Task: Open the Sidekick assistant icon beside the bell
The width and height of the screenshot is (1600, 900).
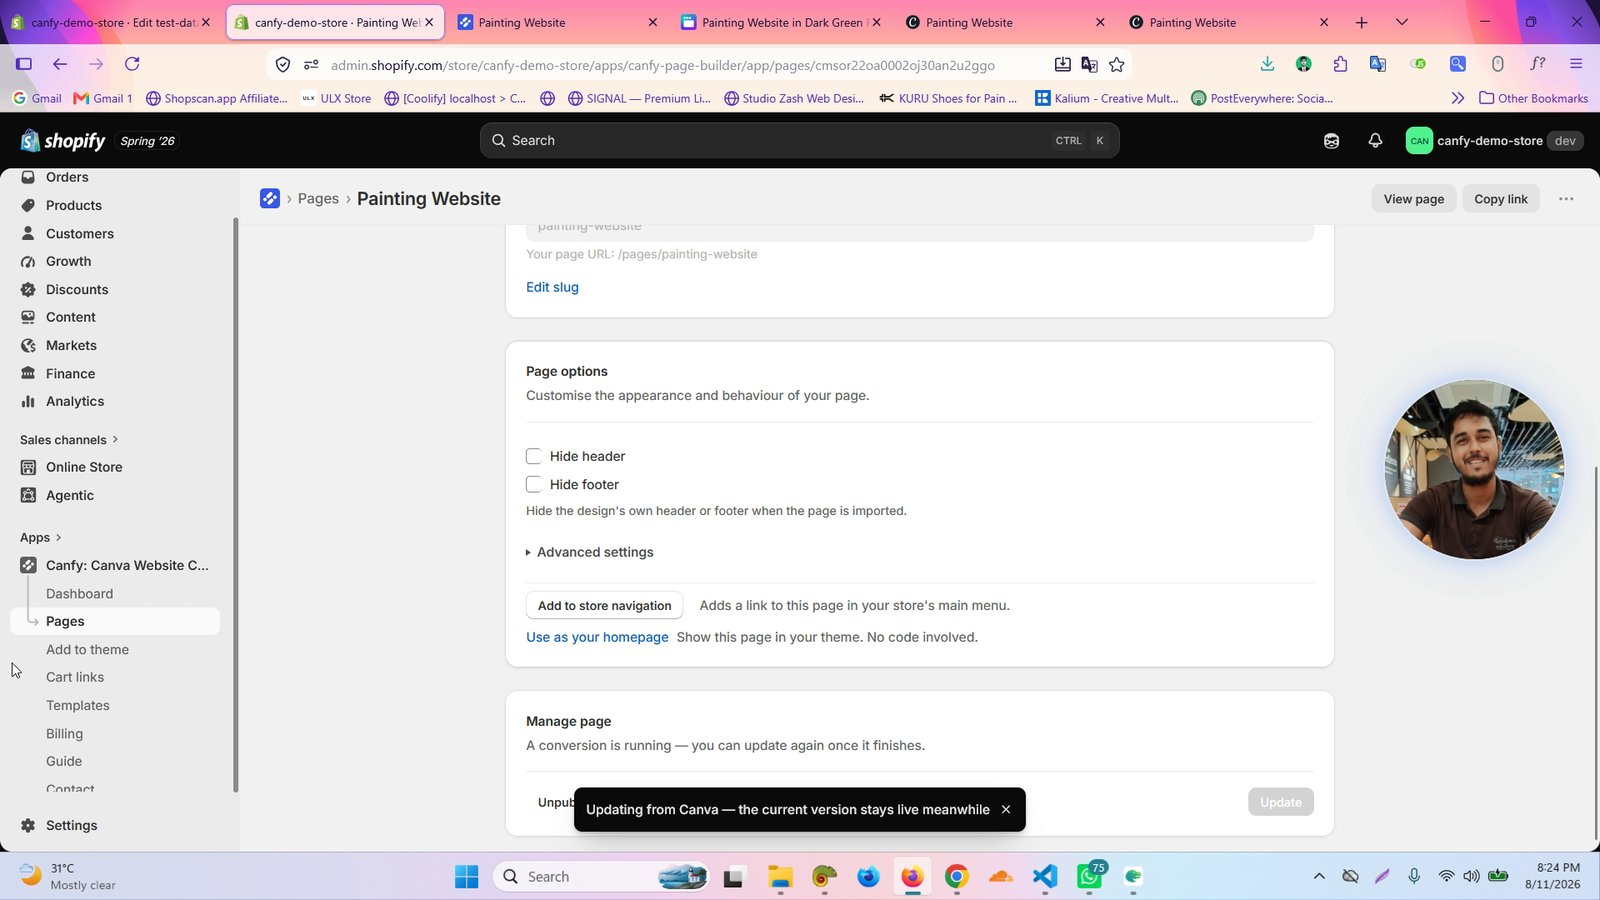Action: (1331, 141)
